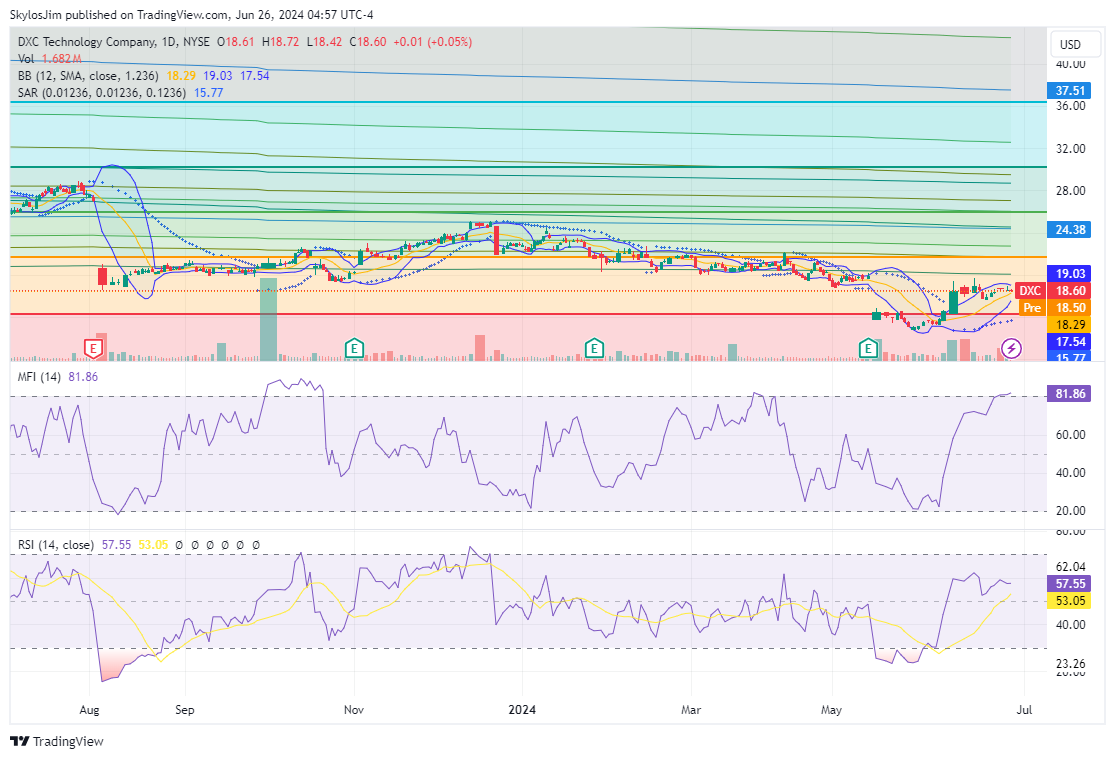Click the 2024 label on the time axis
This screenshot has height=759, width=1115.
click(523, 709)
